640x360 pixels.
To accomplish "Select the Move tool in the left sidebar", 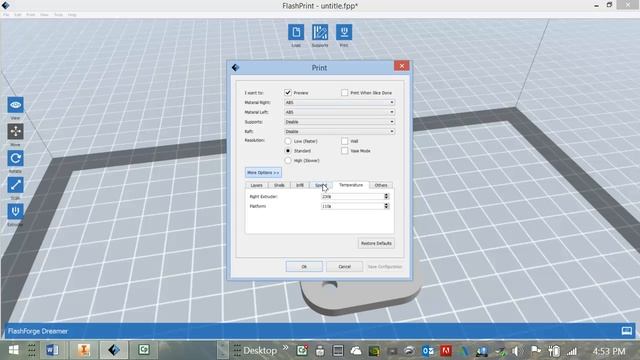I will pyautogui.click(x=16, y=131).
